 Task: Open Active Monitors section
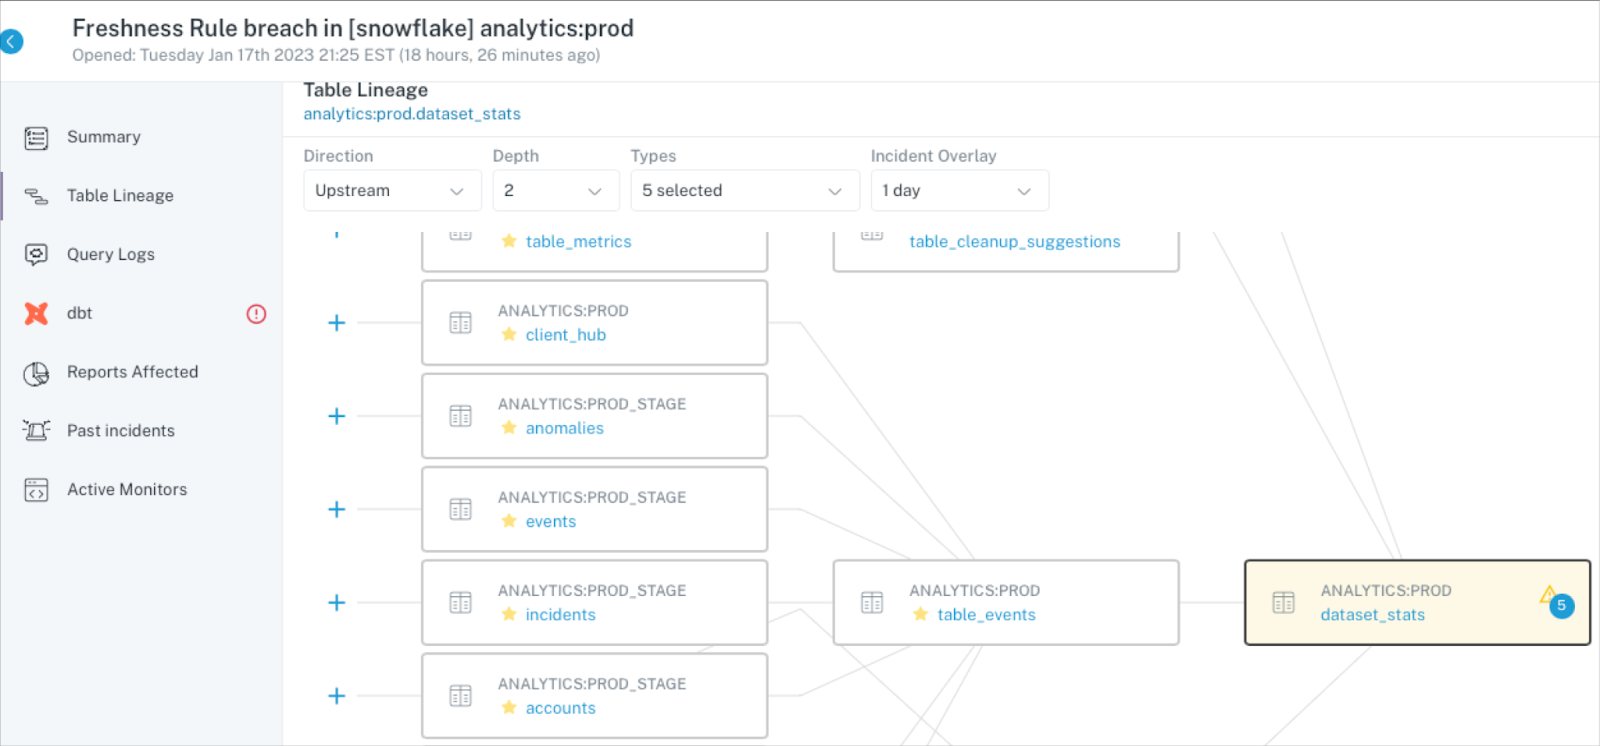coord(127,490)
